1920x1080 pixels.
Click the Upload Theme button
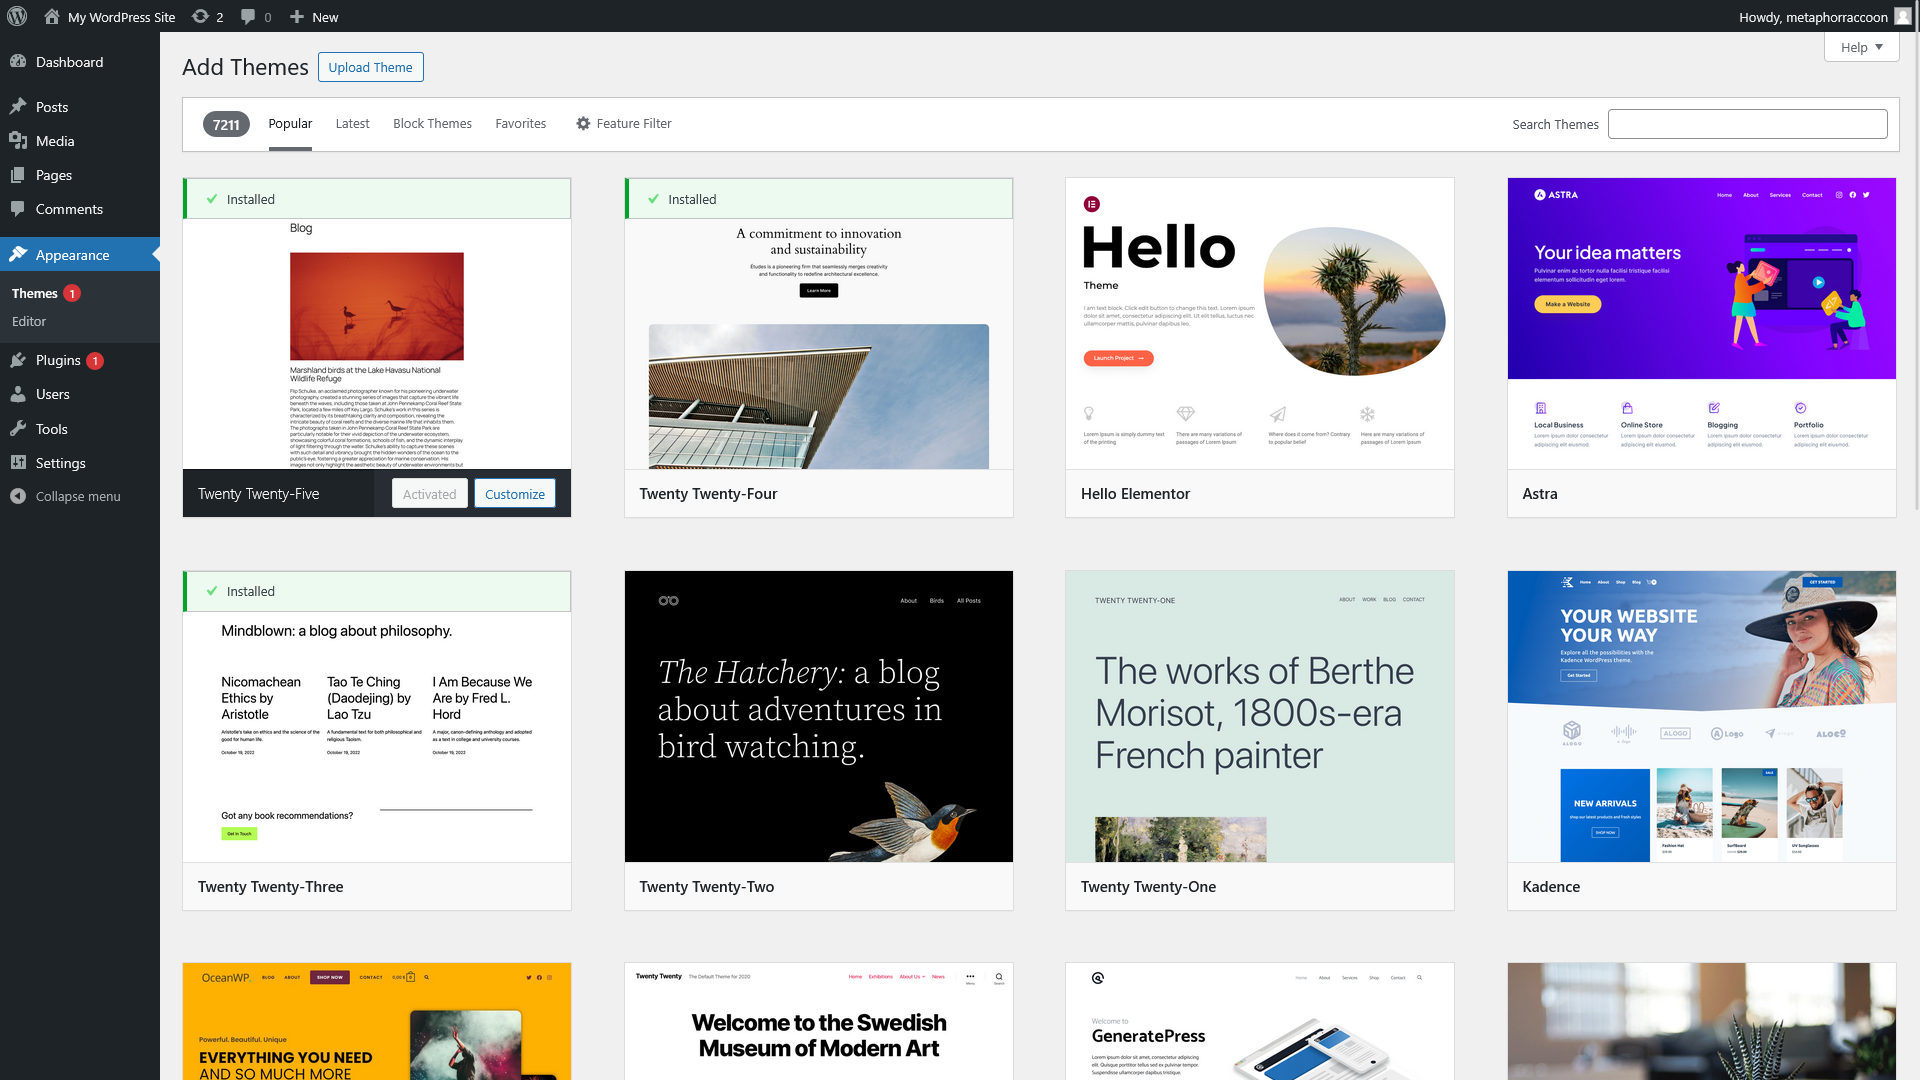click(370, 67)
